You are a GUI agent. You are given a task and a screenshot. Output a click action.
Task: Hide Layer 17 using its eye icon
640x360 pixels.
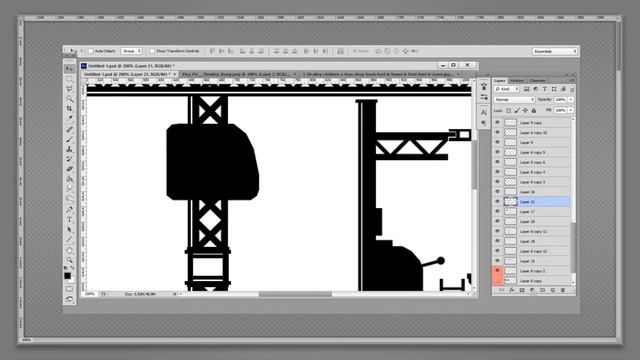pos(497,211)
